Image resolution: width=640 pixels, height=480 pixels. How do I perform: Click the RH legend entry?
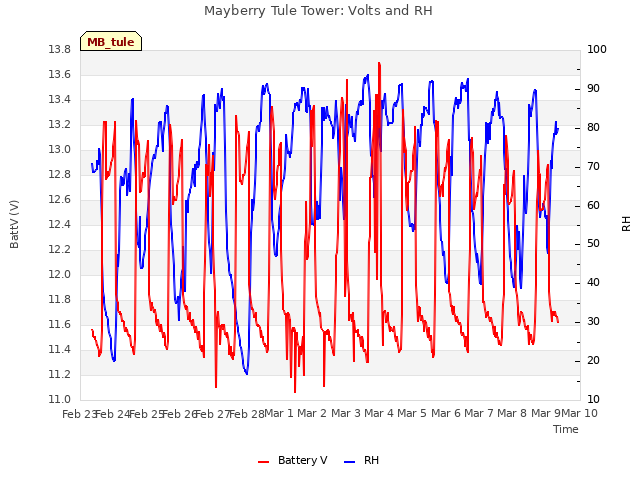(x=362, y=460)
